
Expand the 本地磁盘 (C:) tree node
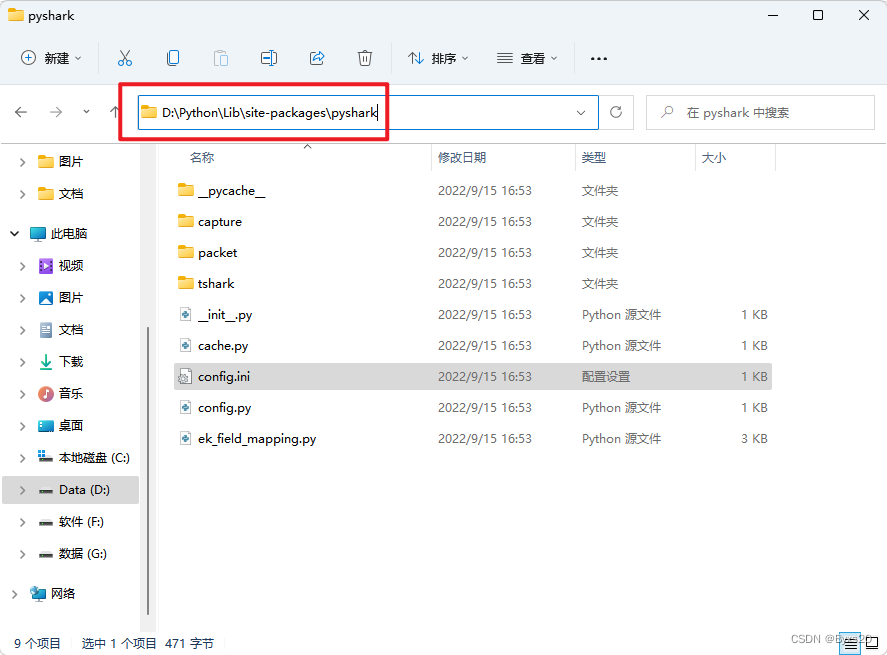tap(22, 458)
